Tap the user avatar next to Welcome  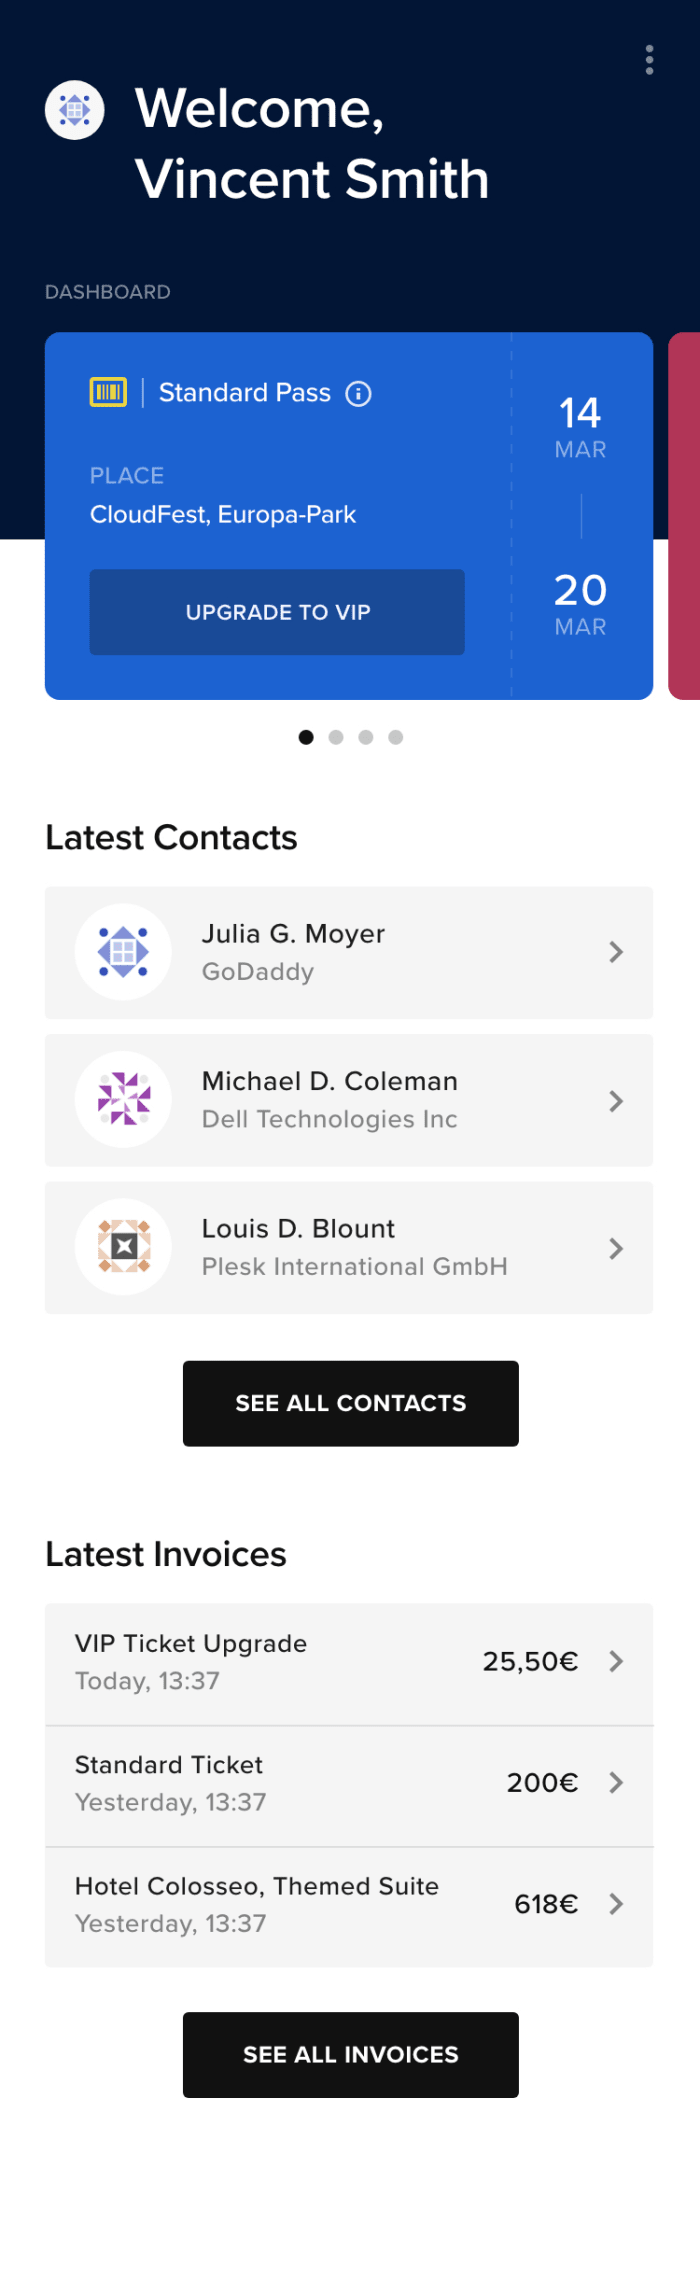(x=75, y=109)
